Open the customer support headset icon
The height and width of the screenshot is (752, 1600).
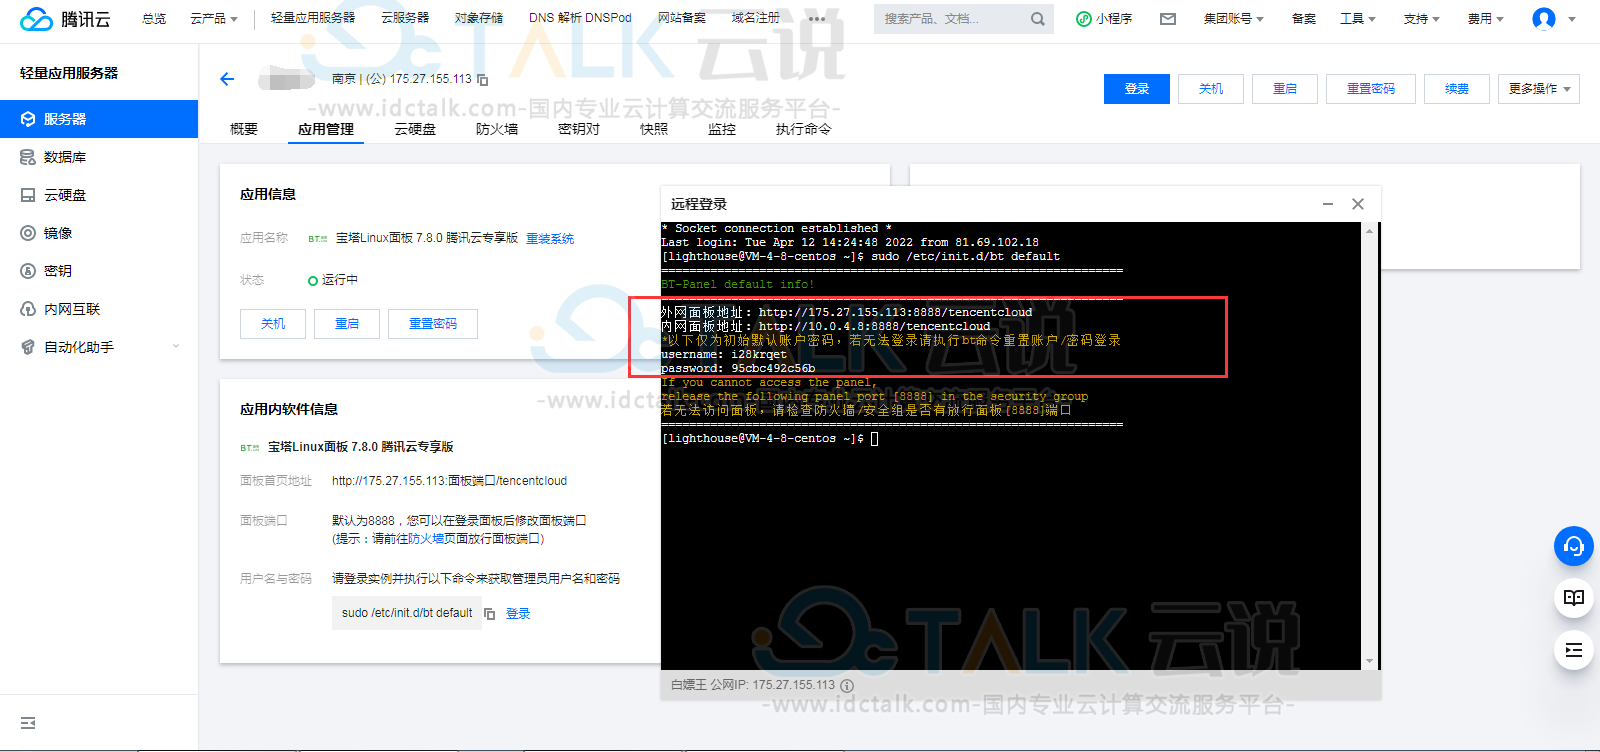1573,546
